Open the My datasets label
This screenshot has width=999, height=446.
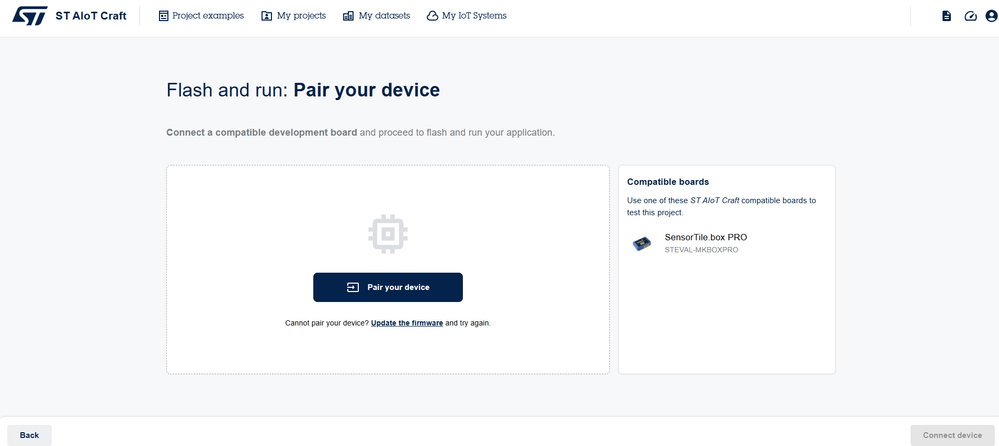(x=384, y=16)
